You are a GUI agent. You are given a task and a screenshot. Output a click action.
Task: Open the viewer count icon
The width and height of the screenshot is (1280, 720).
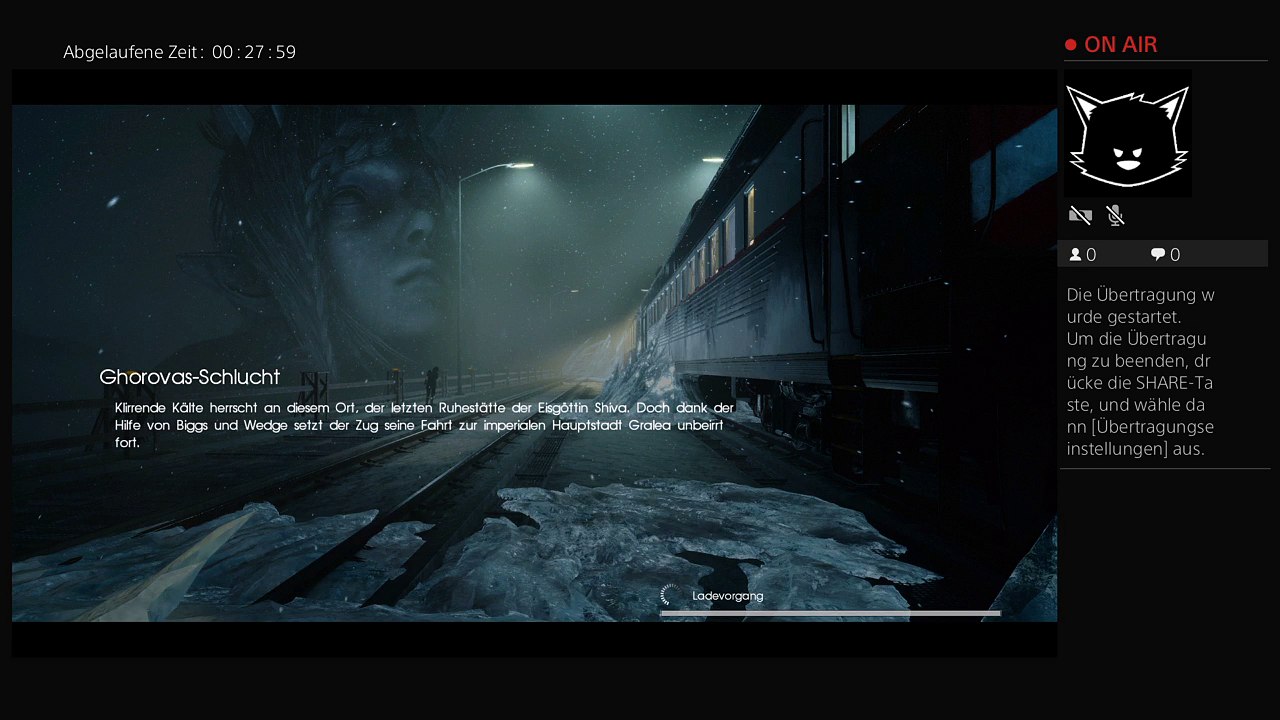point(1075,254)
